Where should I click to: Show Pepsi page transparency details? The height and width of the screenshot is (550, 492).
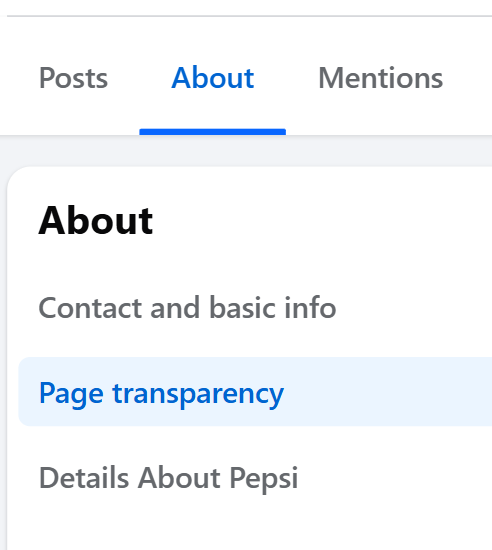161,394
